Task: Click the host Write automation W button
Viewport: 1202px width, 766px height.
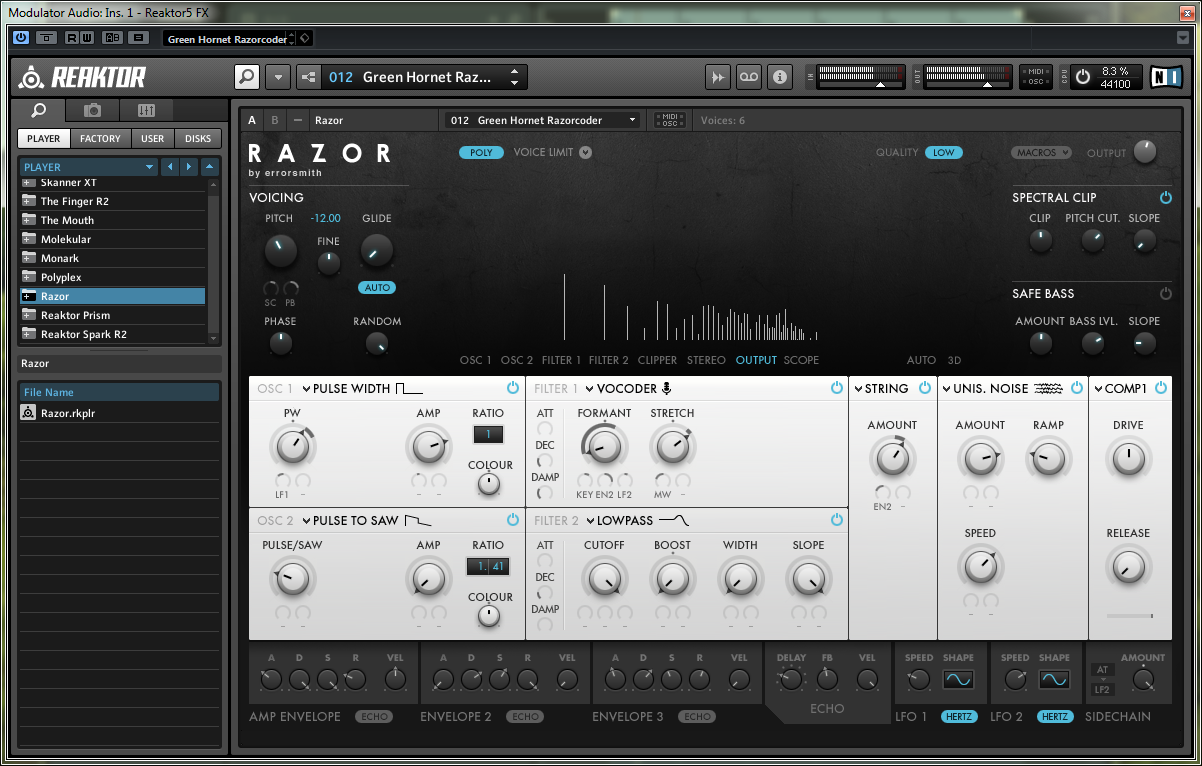Action: click(x=87, y=37)
